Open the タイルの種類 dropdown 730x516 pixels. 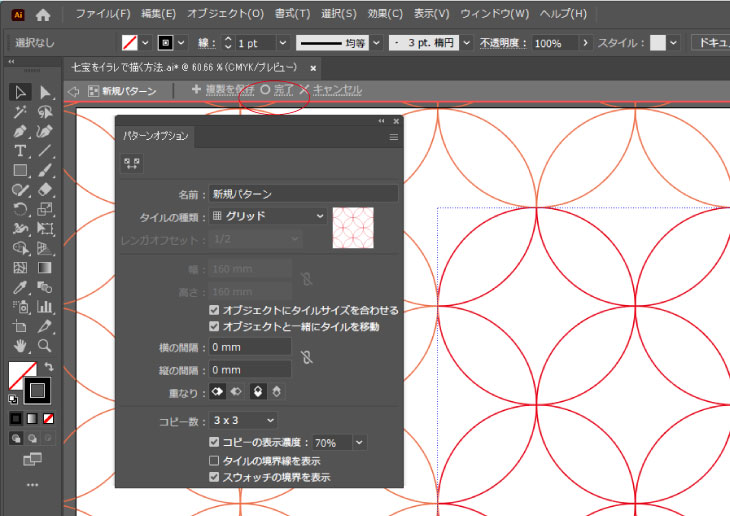click(268, 216)
